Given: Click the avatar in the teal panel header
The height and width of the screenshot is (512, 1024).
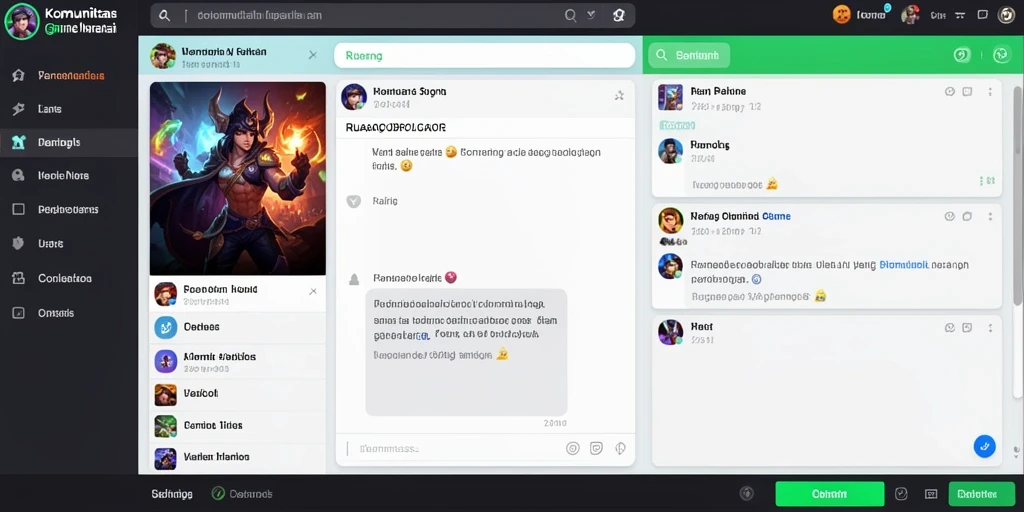Looking at the screenshot, I should (163, 56).
